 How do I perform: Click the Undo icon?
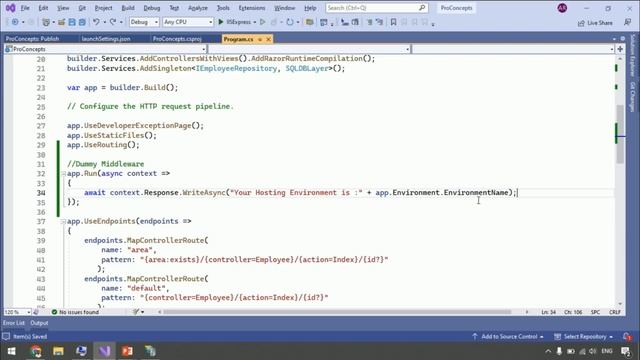click(x=96, y=22)
